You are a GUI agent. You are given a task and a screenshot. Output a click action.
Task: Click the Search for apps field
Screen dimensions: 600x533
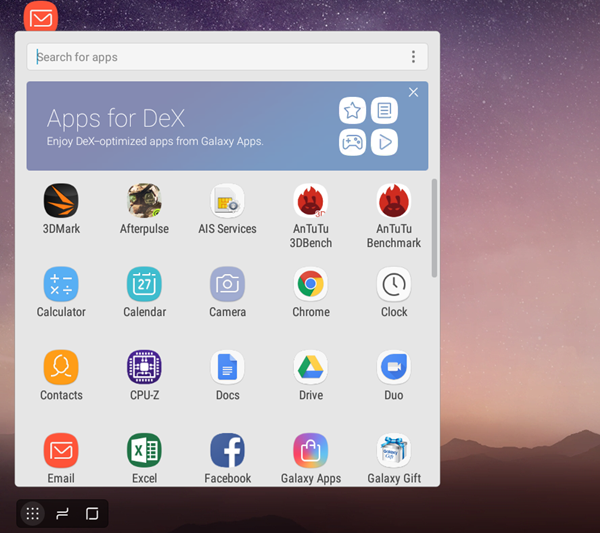(x=227, y=57)
